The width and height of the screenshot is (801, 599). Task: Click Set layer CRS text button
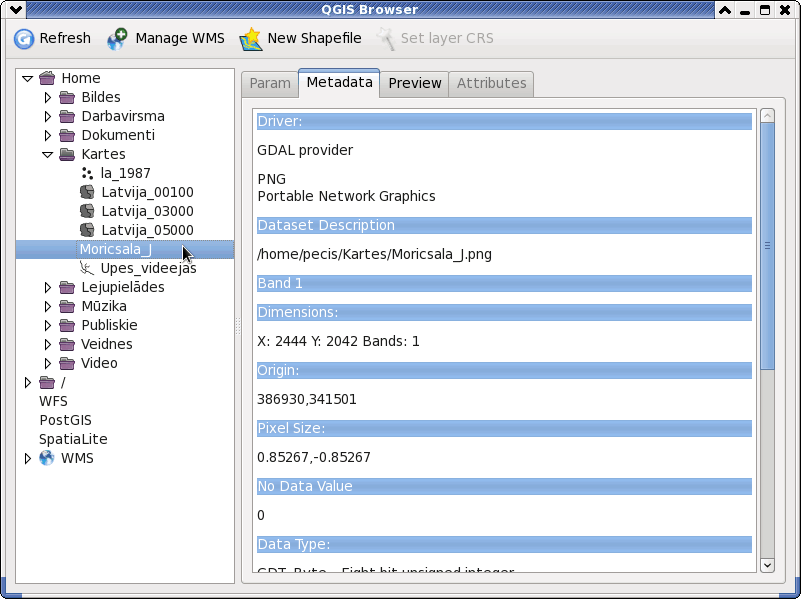[447, 38]
